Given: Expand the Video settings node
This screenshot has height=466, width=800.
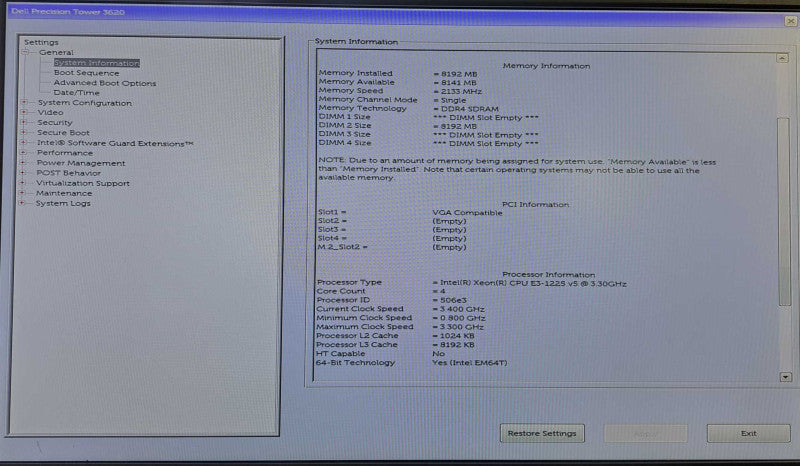Looking at the screenshot, I should [x=23, y=112].
